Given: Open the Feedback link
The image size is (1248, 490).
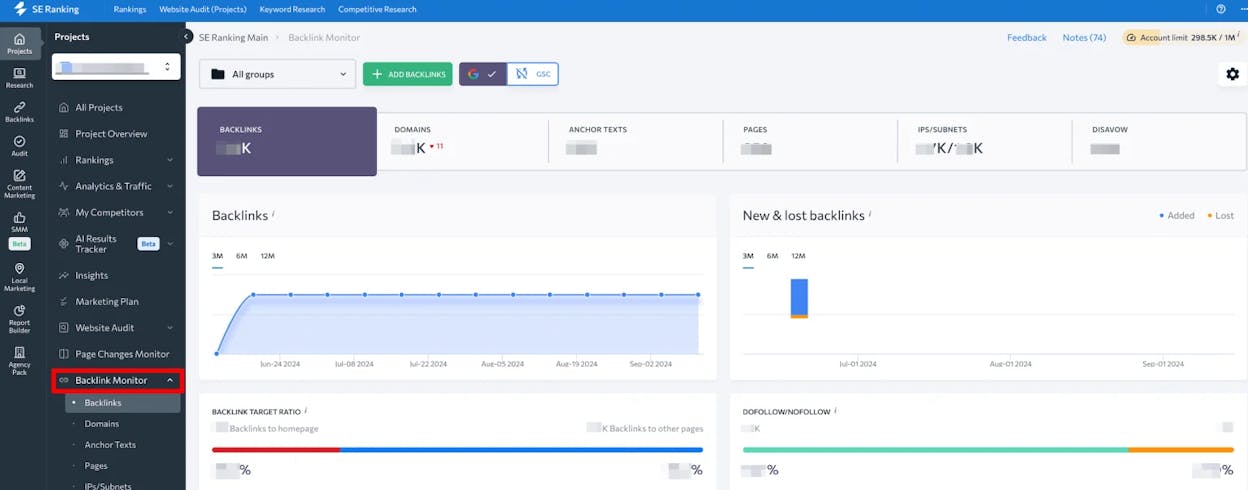Looking at the screenshot, I should (x=1027, y=37).
